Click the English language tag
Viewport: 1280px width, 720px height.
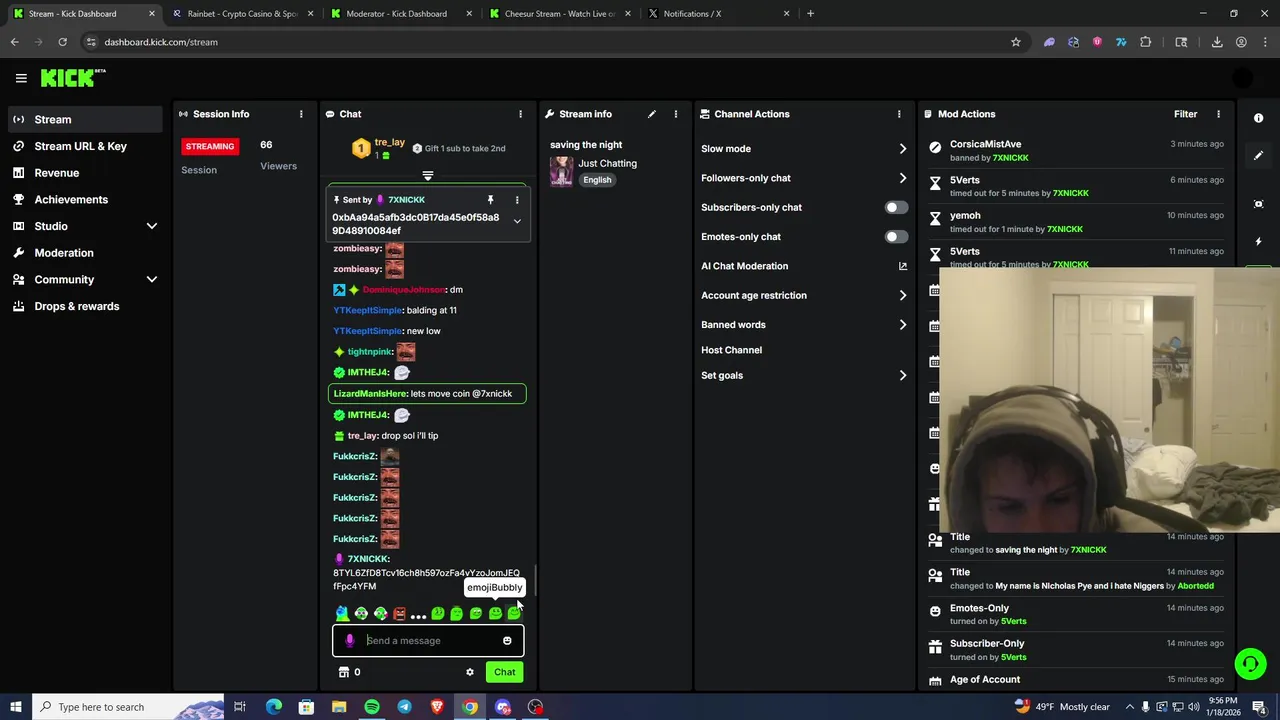point(597,180)
